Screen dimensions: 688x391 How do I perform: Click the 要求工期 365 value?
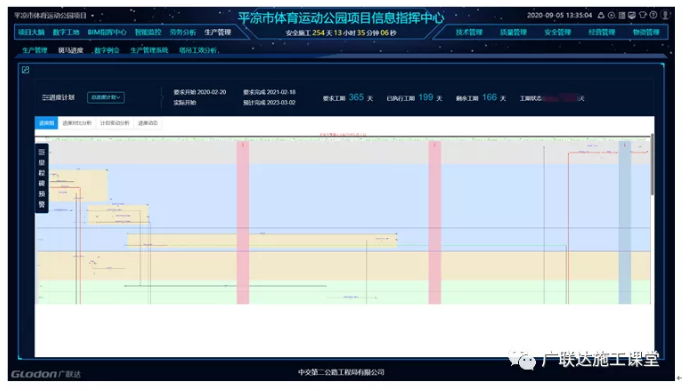(x=356, y=97)
